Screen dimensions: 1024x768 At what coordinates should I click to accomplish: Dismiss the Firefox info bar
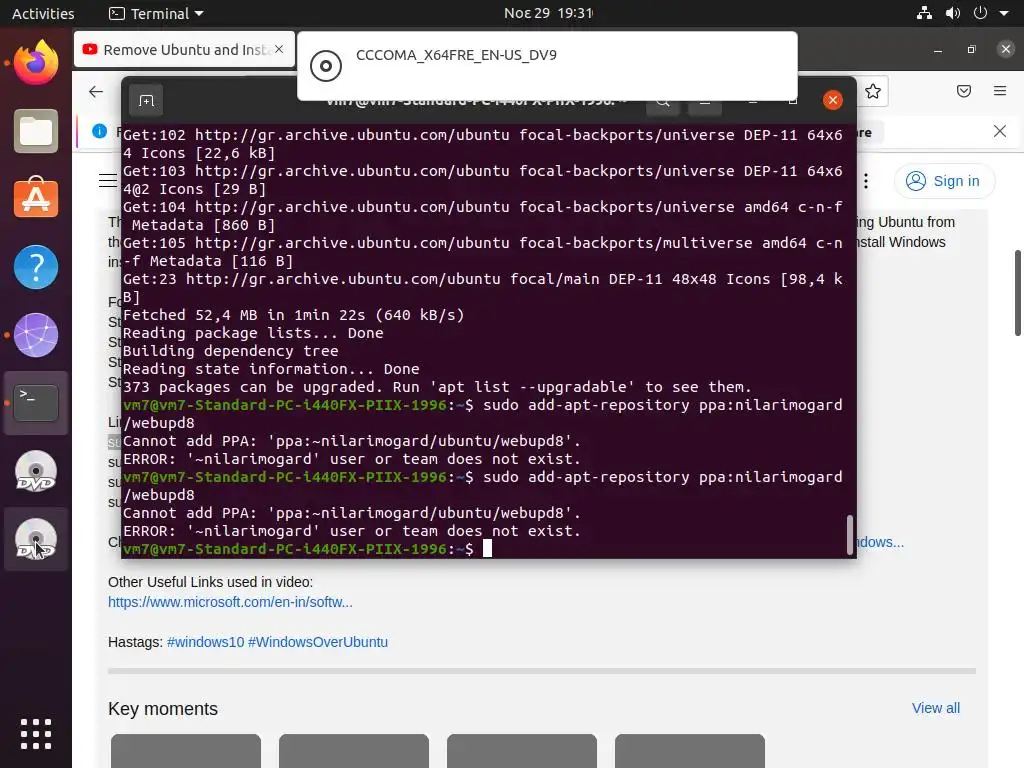coord(1000,131)
